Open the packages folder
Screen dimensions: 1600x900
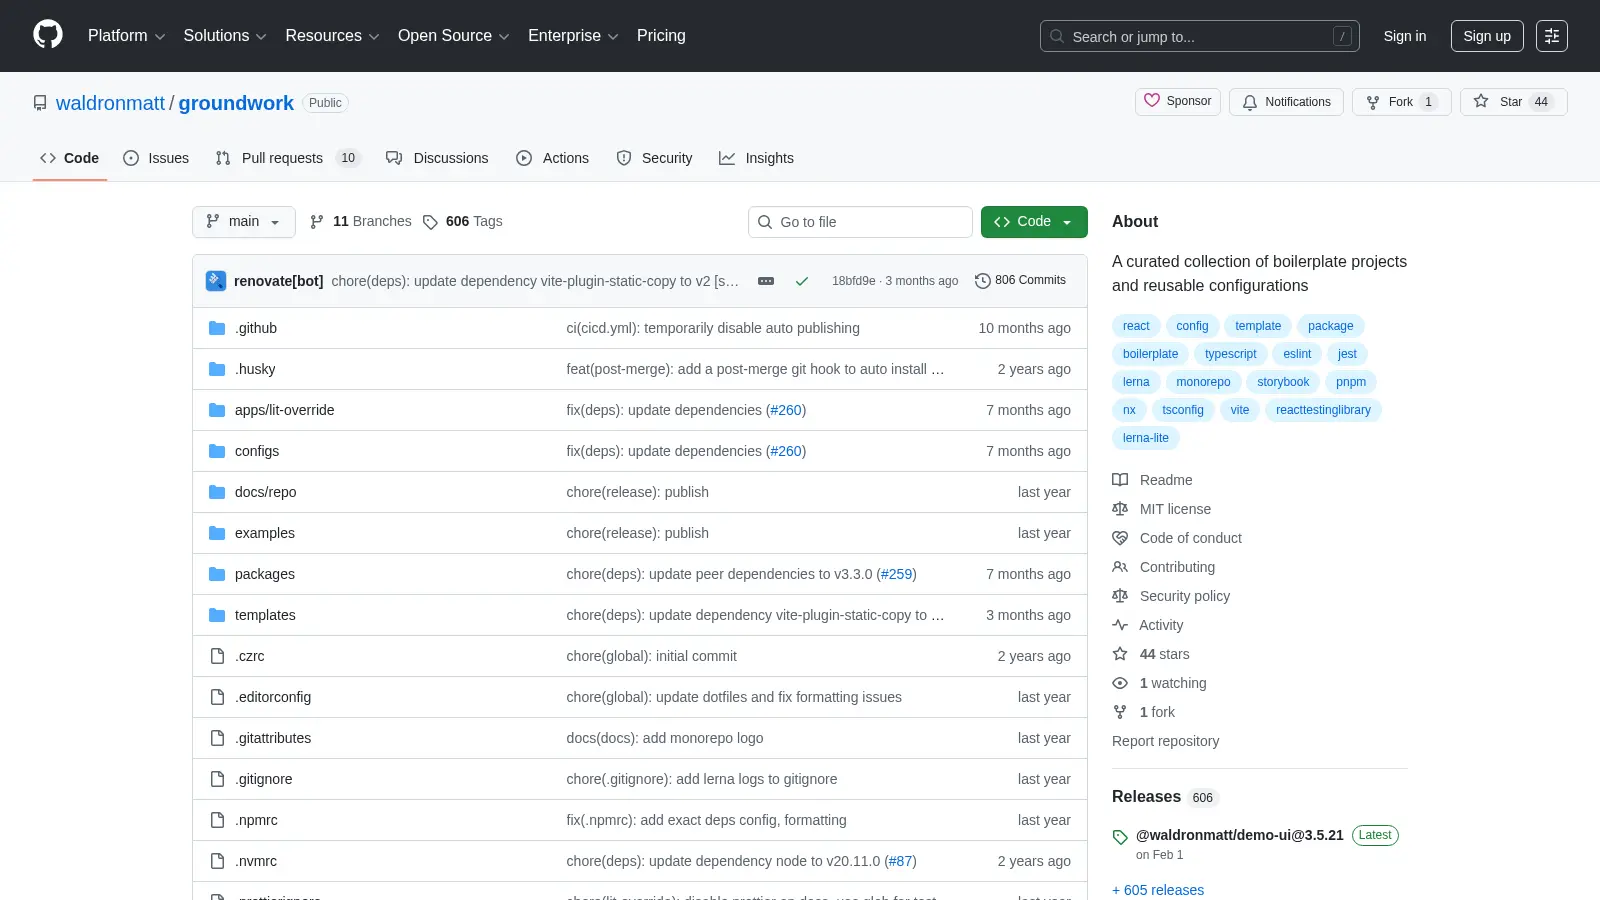(265, 574)
